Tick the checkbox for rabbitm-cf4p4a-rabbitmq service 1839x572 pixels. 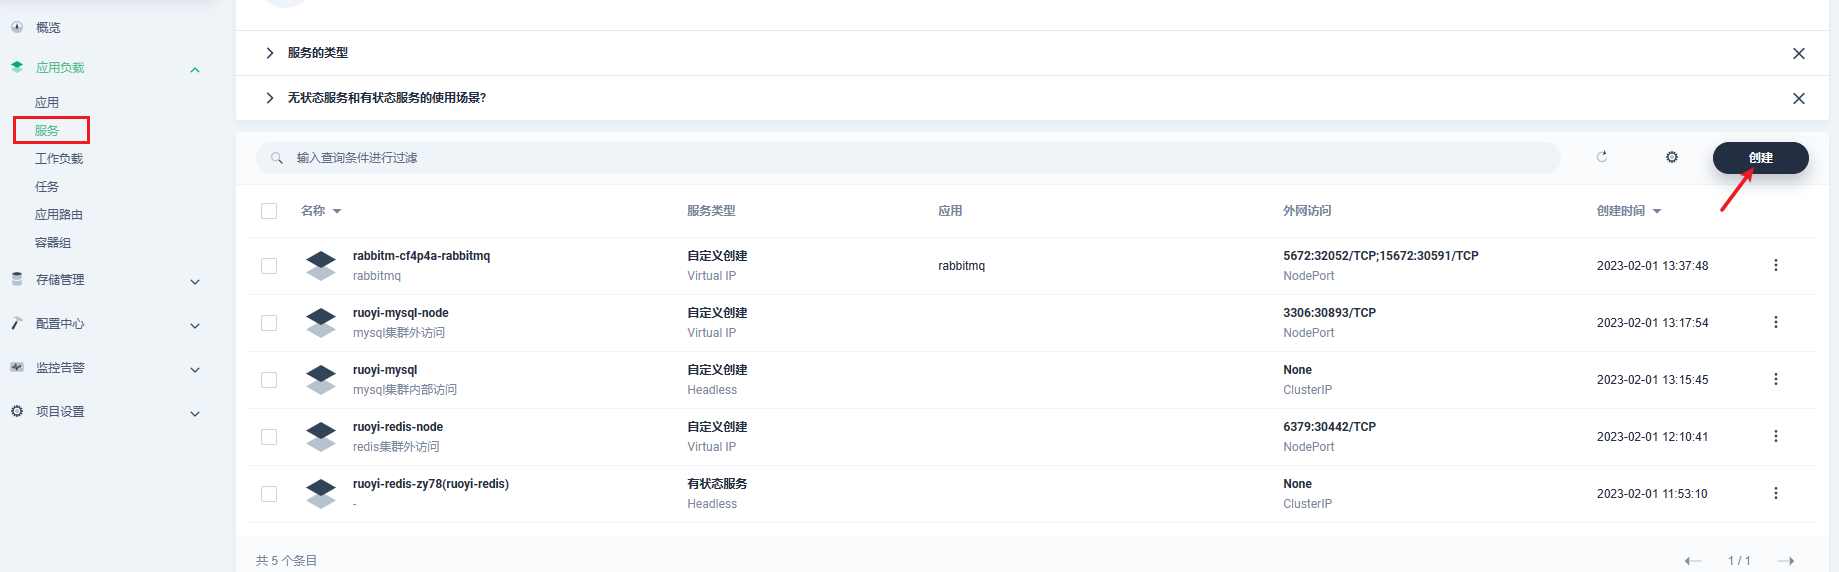pos(269,266)
